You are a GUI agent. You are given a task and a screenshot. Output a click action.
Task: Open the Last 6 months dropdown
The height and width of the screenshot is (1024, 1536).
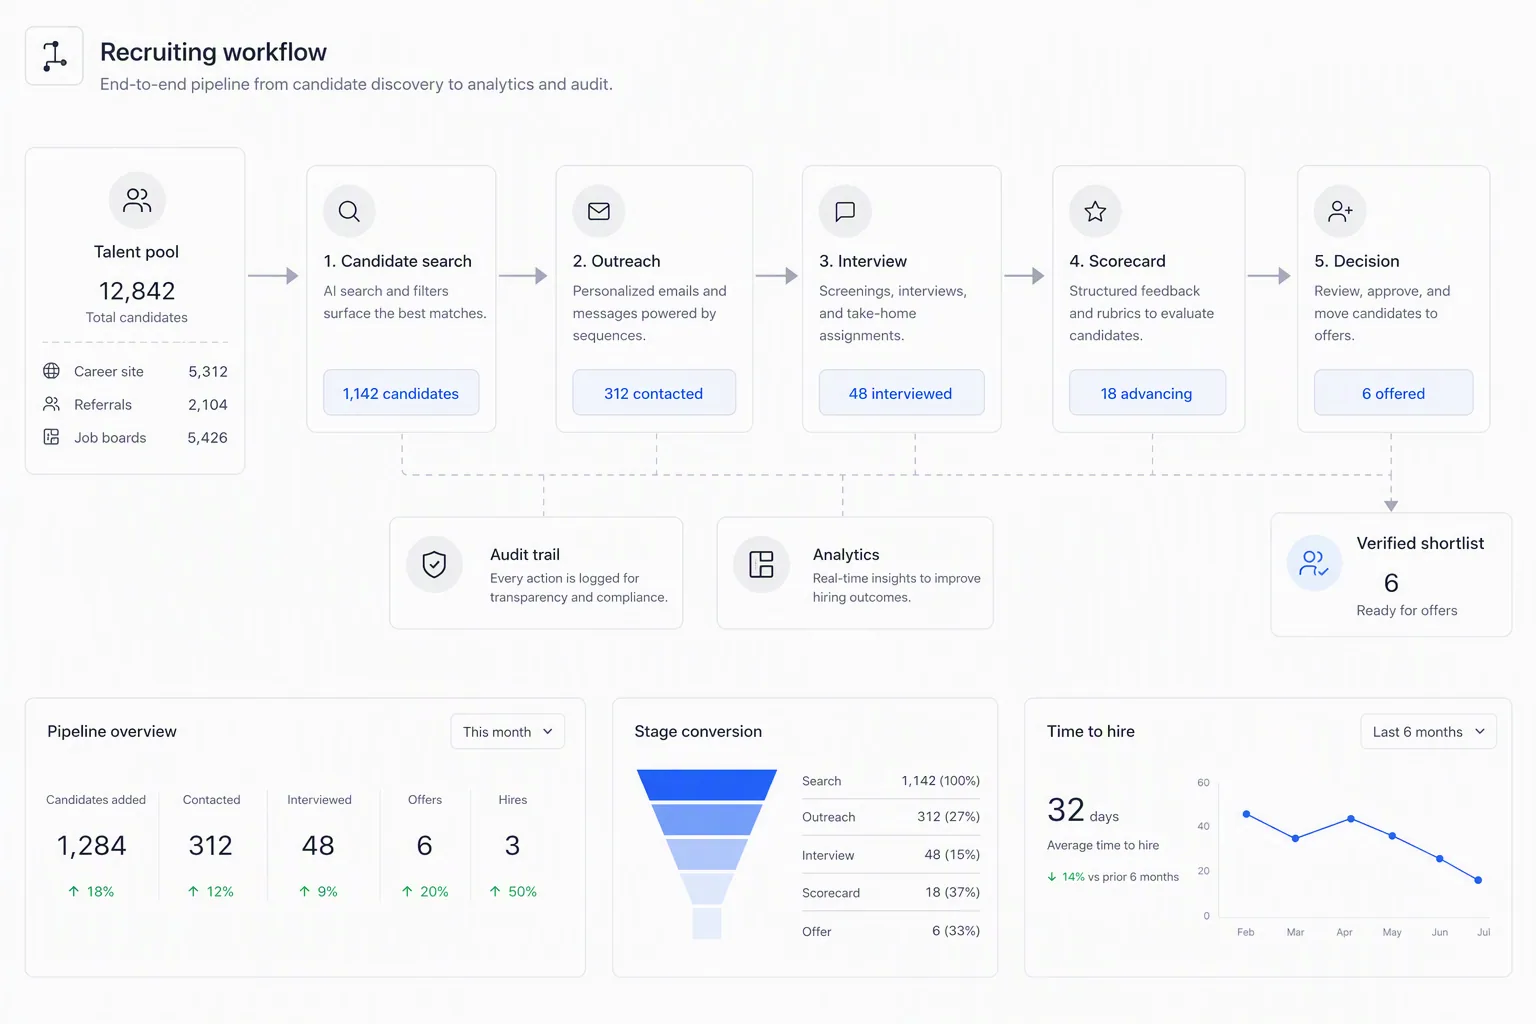1428,732
